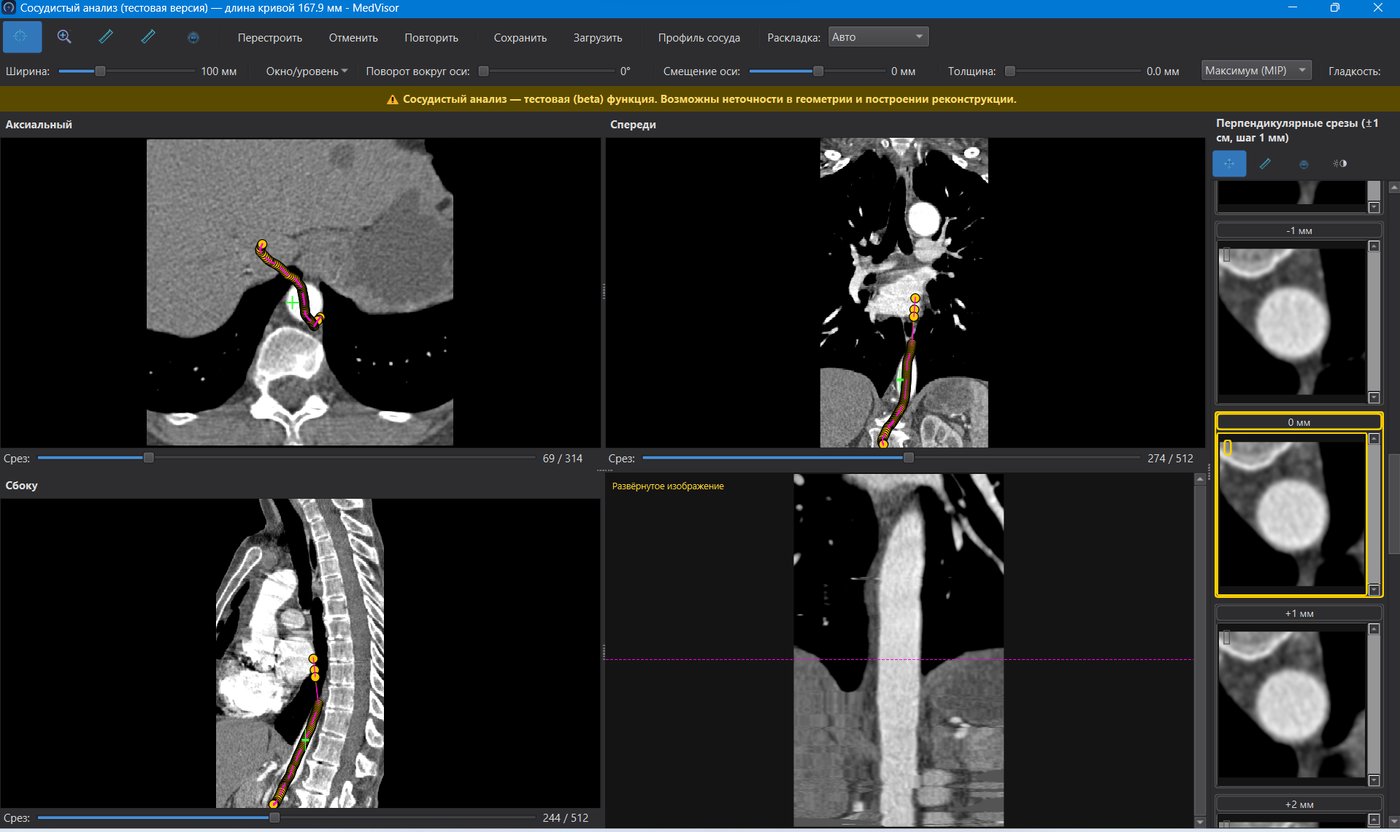
Task: Open the Раскладка layout dropdown set to Авто
Action: pyautogui.click(x=878, y=37)
